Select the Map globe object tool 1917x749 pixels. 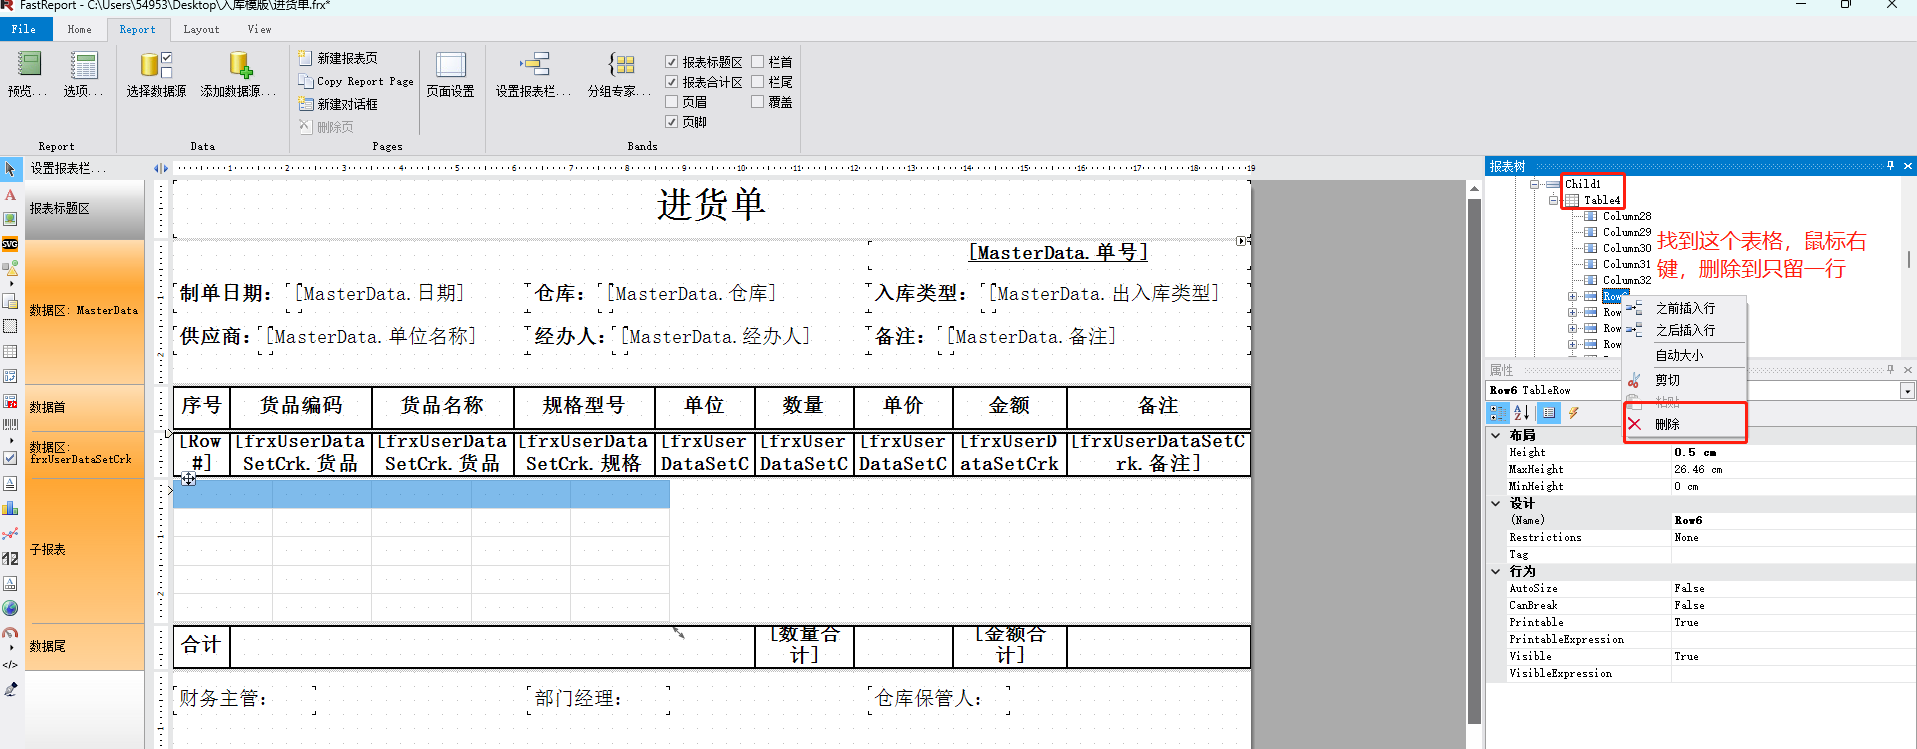coord(10,608)
